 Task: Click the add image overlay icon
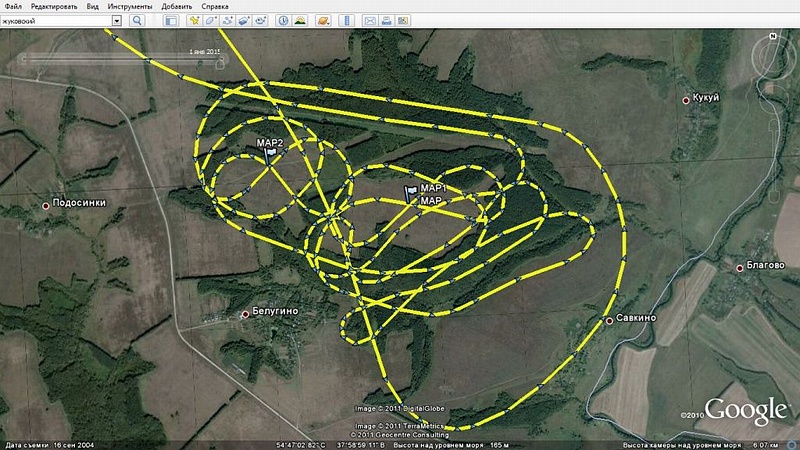point(246,20)
